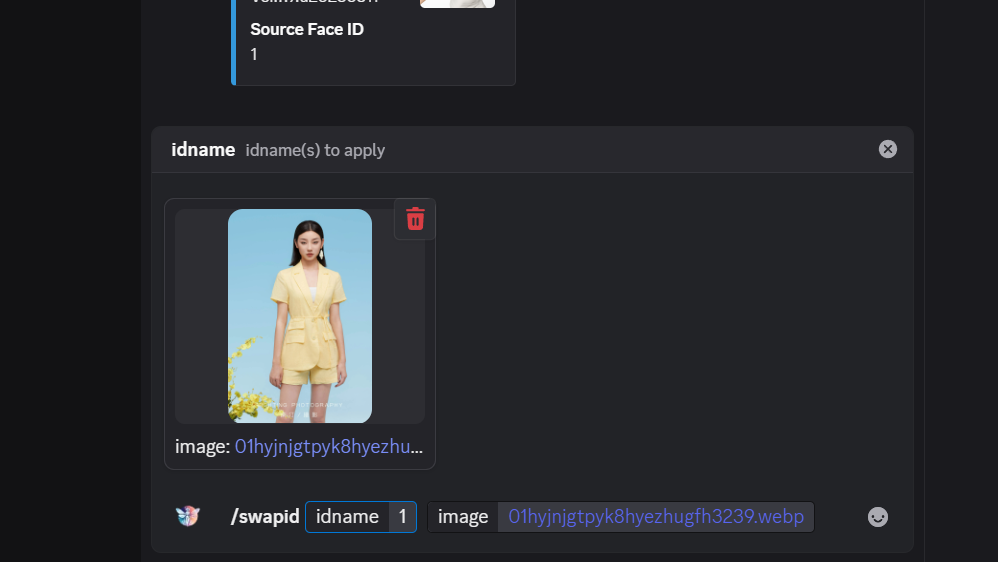Screen dimensions: 998x562
Task: Open the truncated image filename link under the thumbnail
Action: tap(328, 447)
